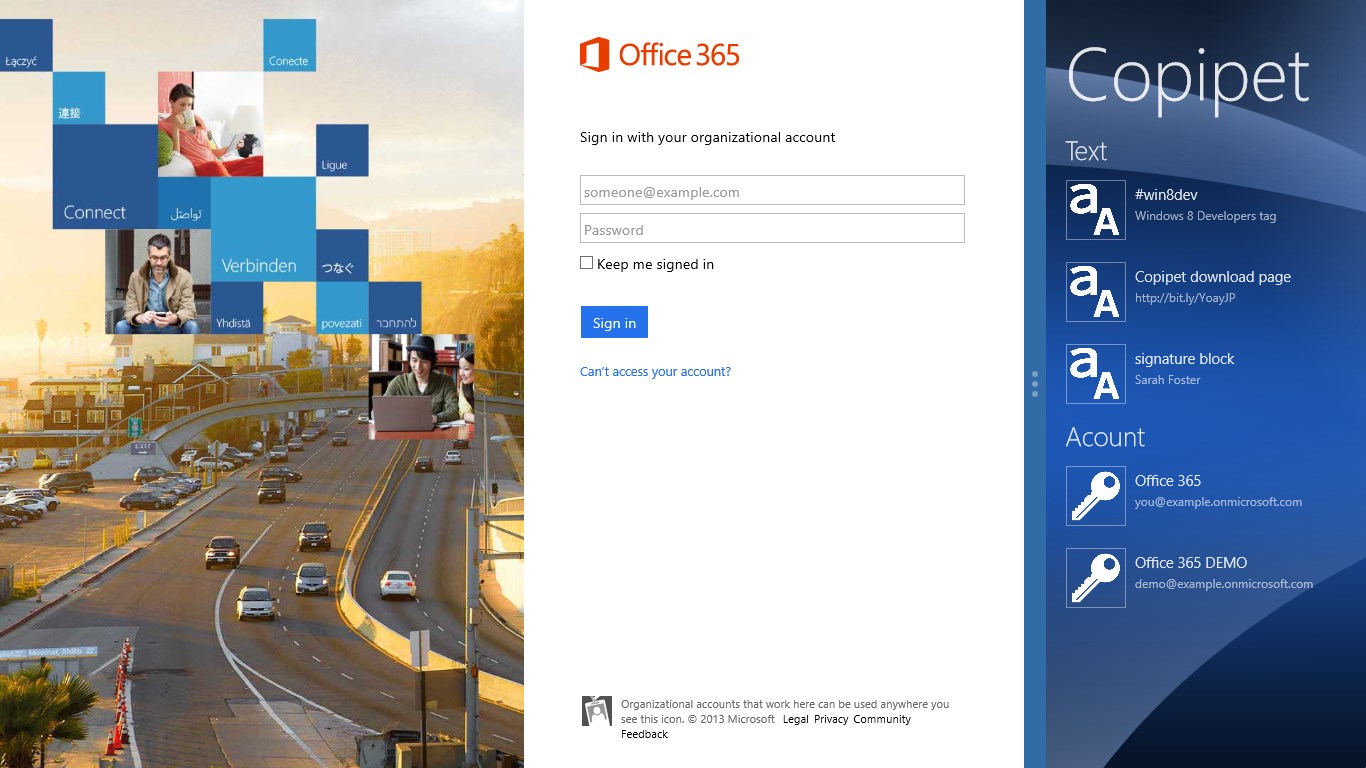Click the text icon beside #win8dev
1366x768 pixels.
point(1096,210)
